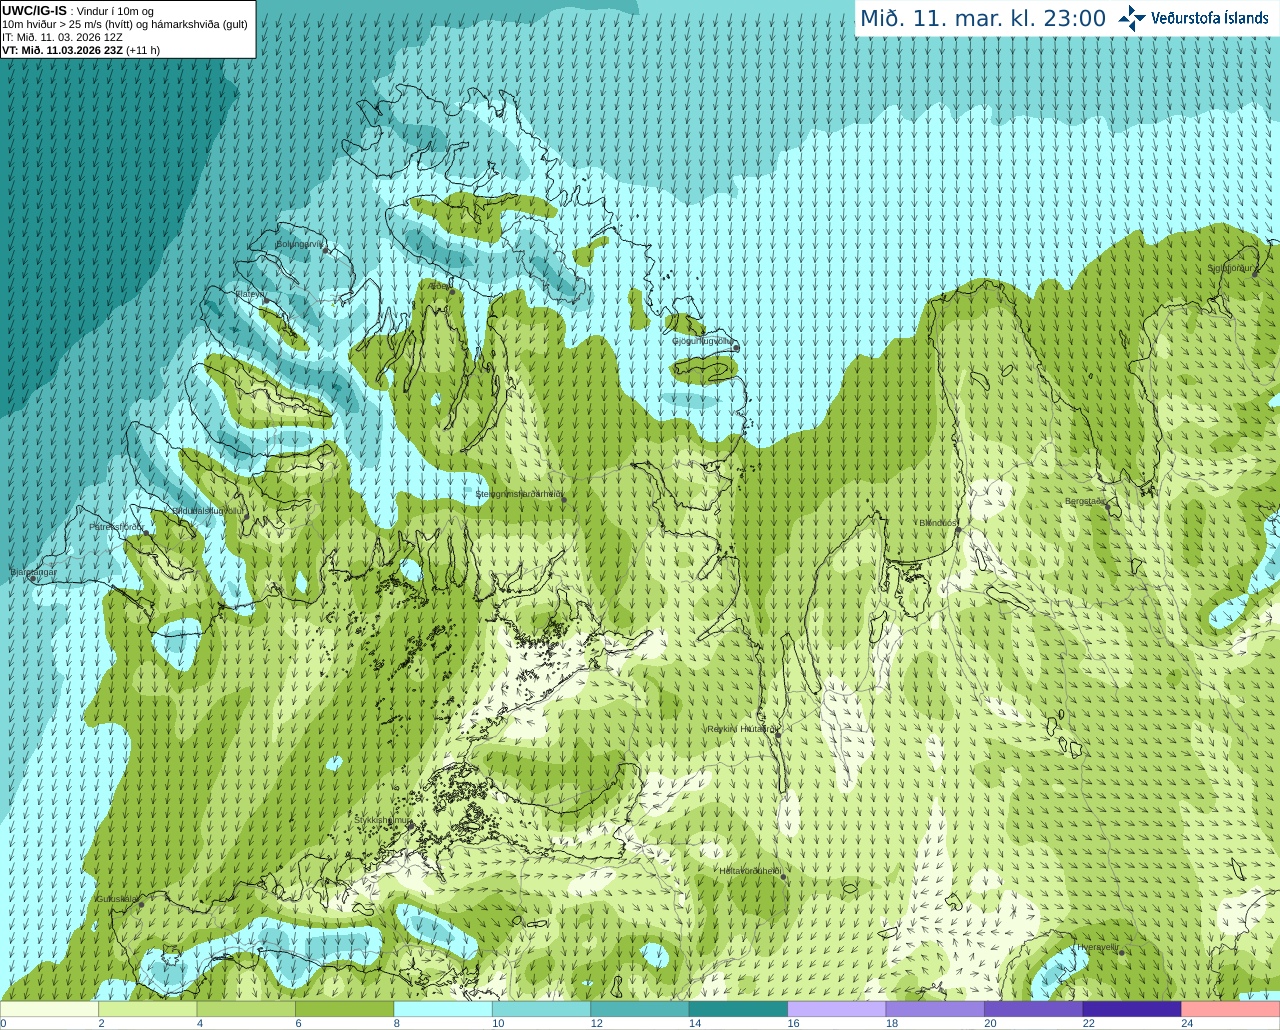
Task: Click the Flateyri station dot
Action: point(266,300)
